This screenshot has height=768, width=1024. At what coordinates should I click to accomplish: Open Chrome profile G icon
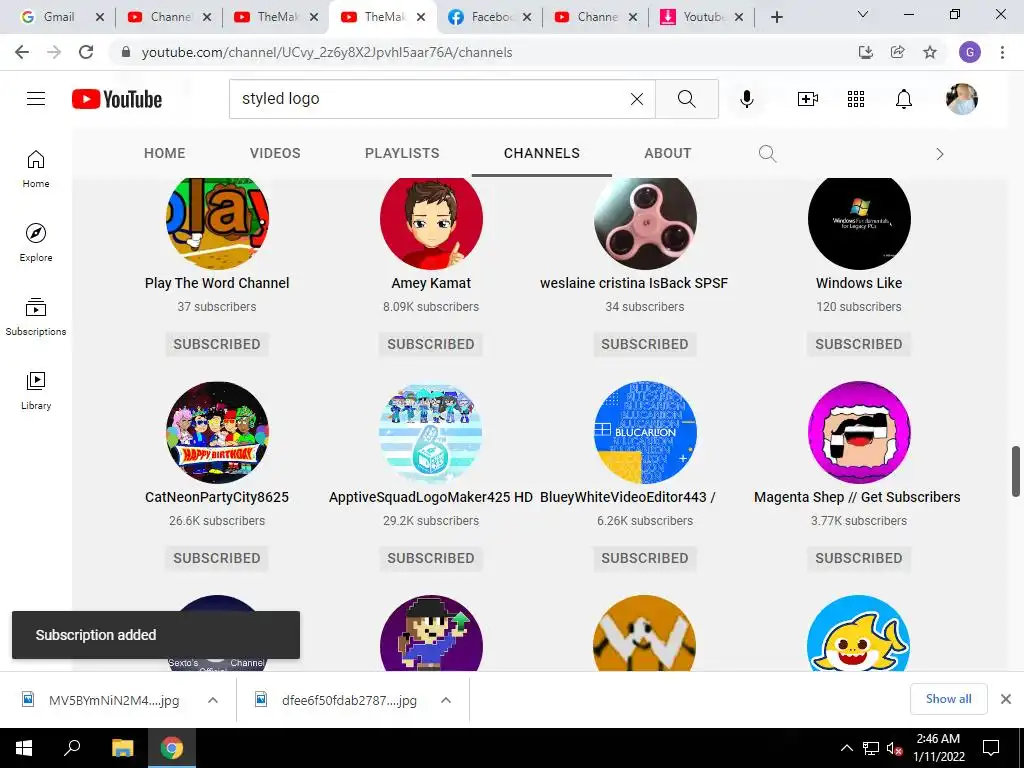[x=970, y=52]
